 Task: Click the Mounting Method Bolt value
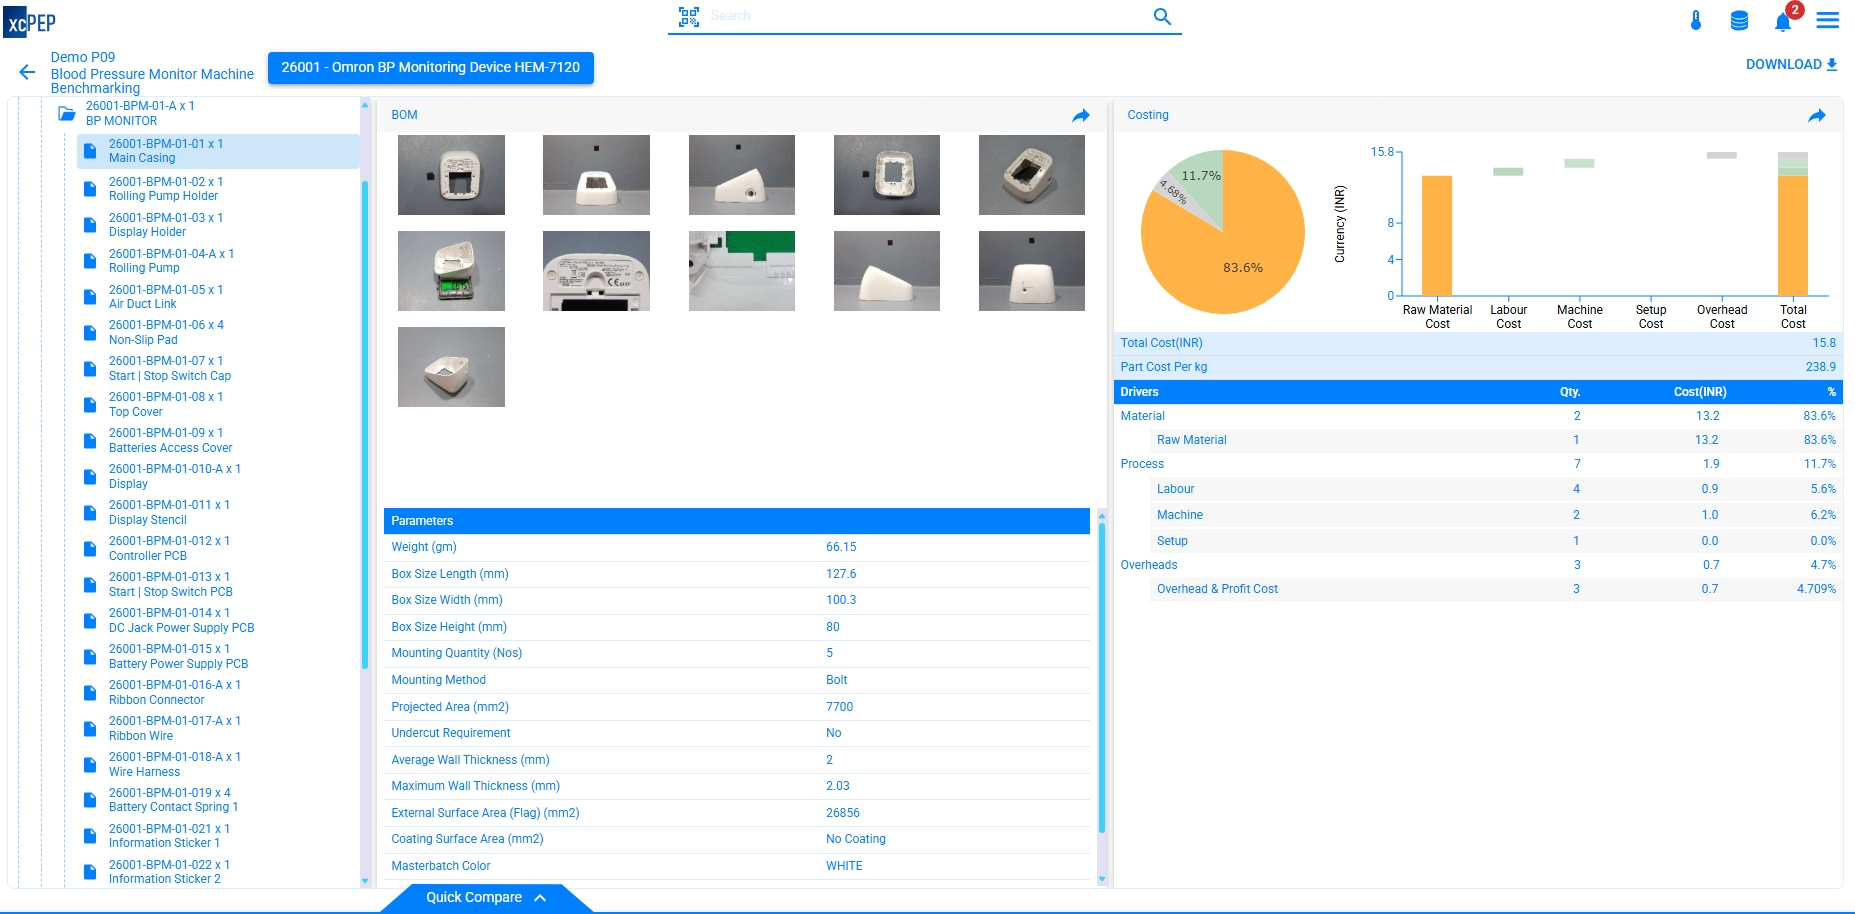[837, 680]
